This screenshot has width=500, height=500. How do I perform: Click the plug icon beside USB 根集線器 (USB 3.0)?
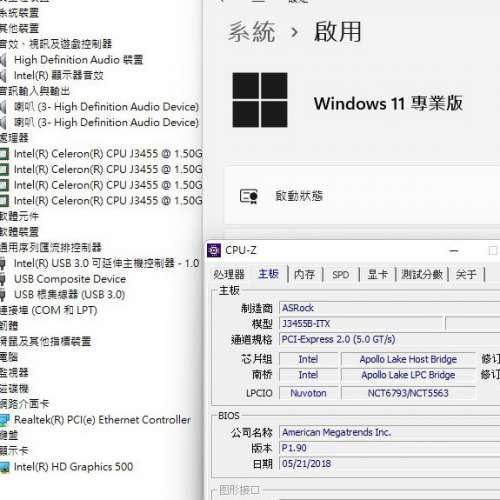(3, 295)
